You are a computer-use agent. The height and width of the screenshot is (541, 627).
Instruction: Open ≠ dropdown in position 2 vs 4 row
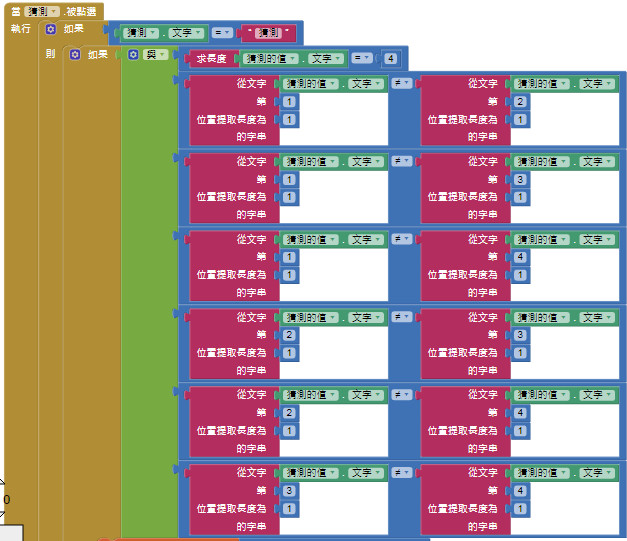coord(401,395)
